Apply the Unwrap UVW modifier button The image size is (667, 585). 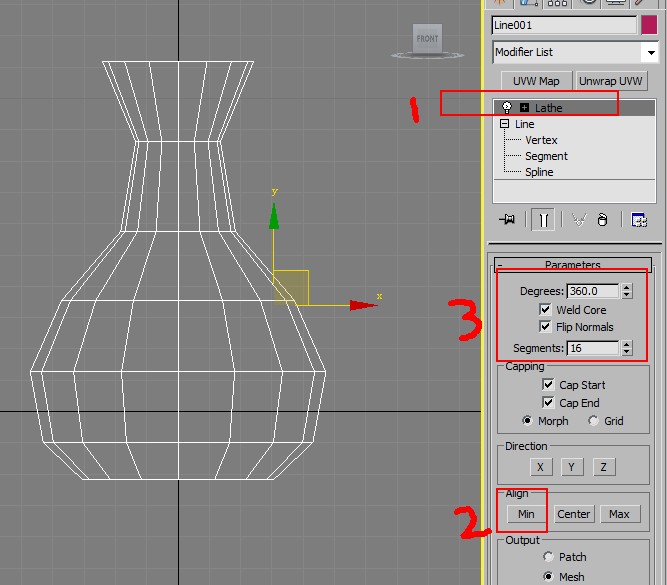tap(610, 81)
